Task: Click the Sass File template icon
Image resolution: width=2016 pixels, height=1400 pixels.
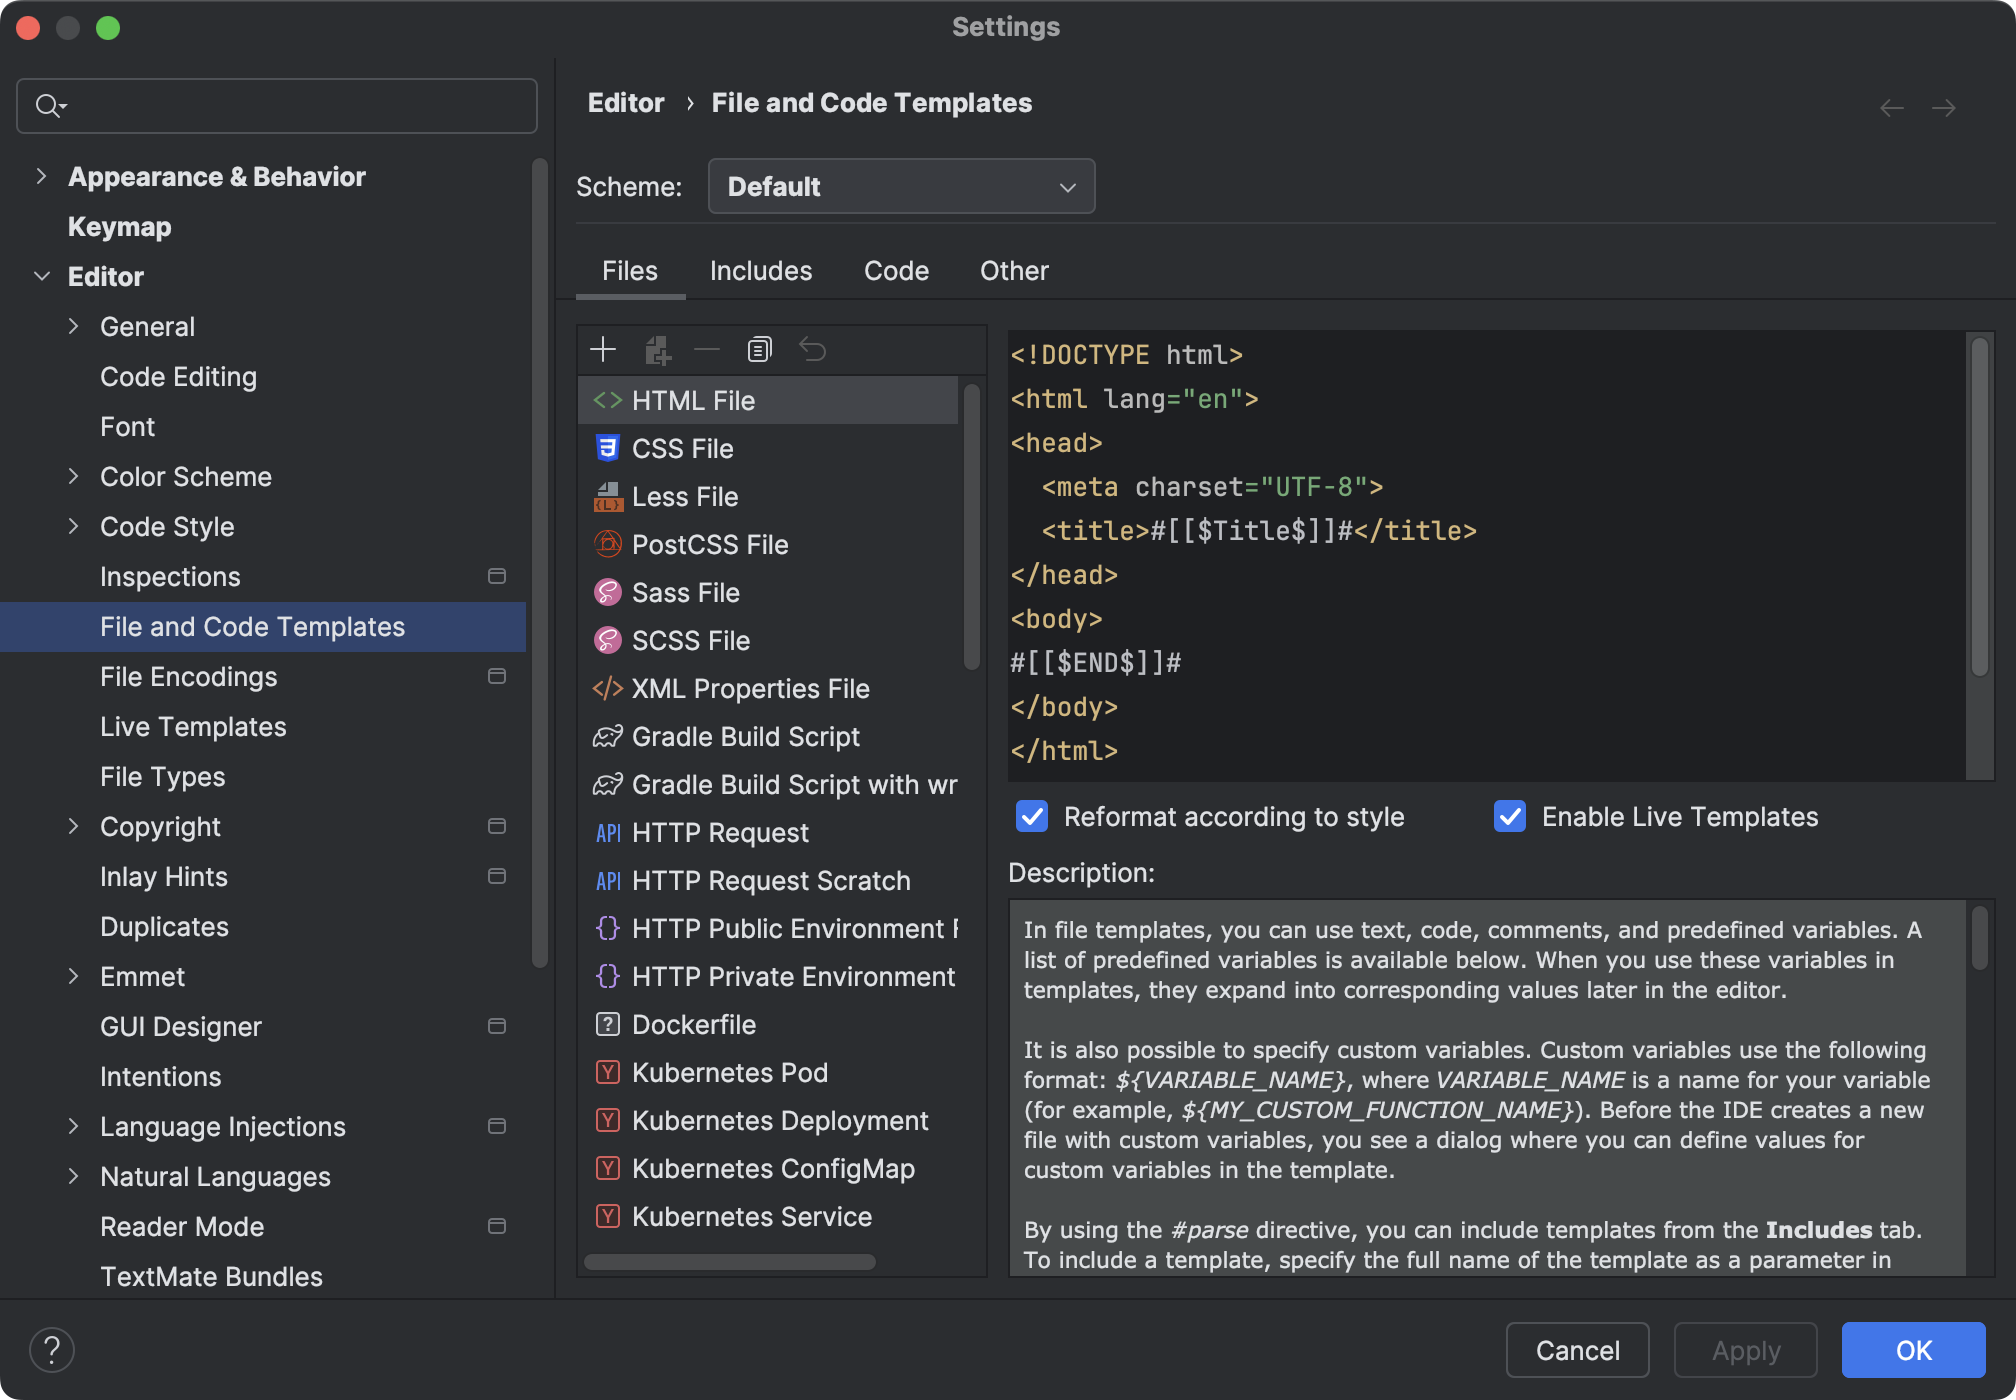Action: point(608,592)
